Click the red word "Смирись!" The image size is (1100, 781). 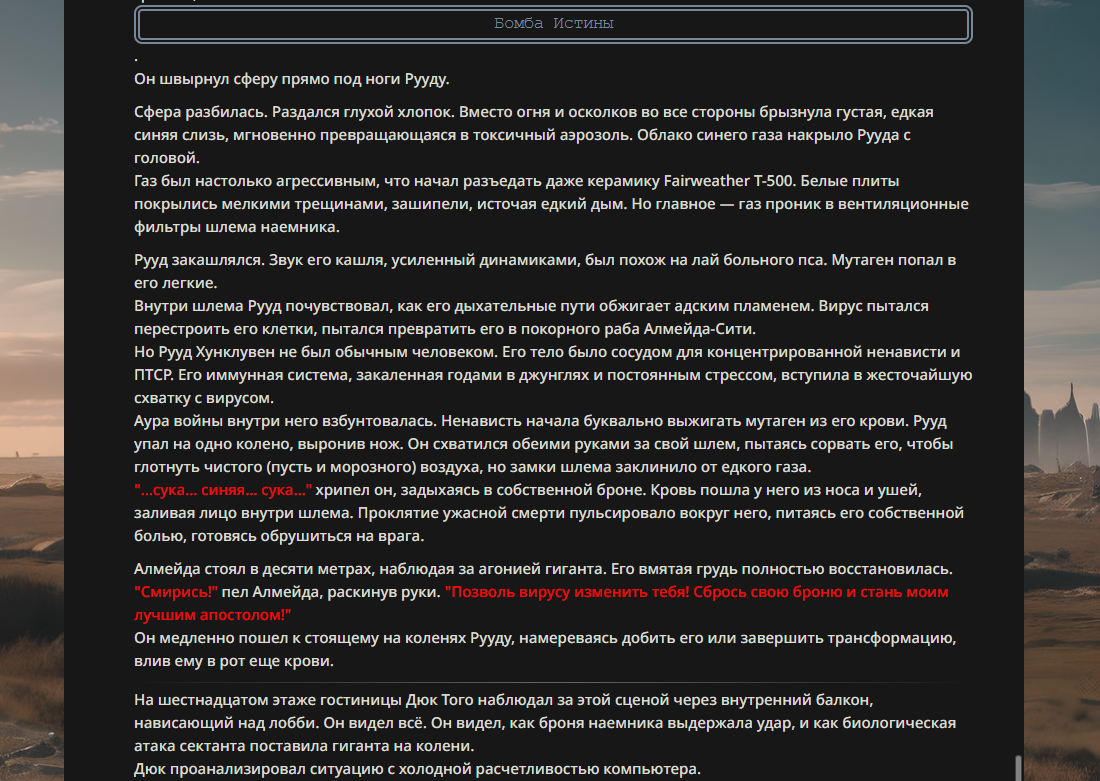click(x=176, y=592)
